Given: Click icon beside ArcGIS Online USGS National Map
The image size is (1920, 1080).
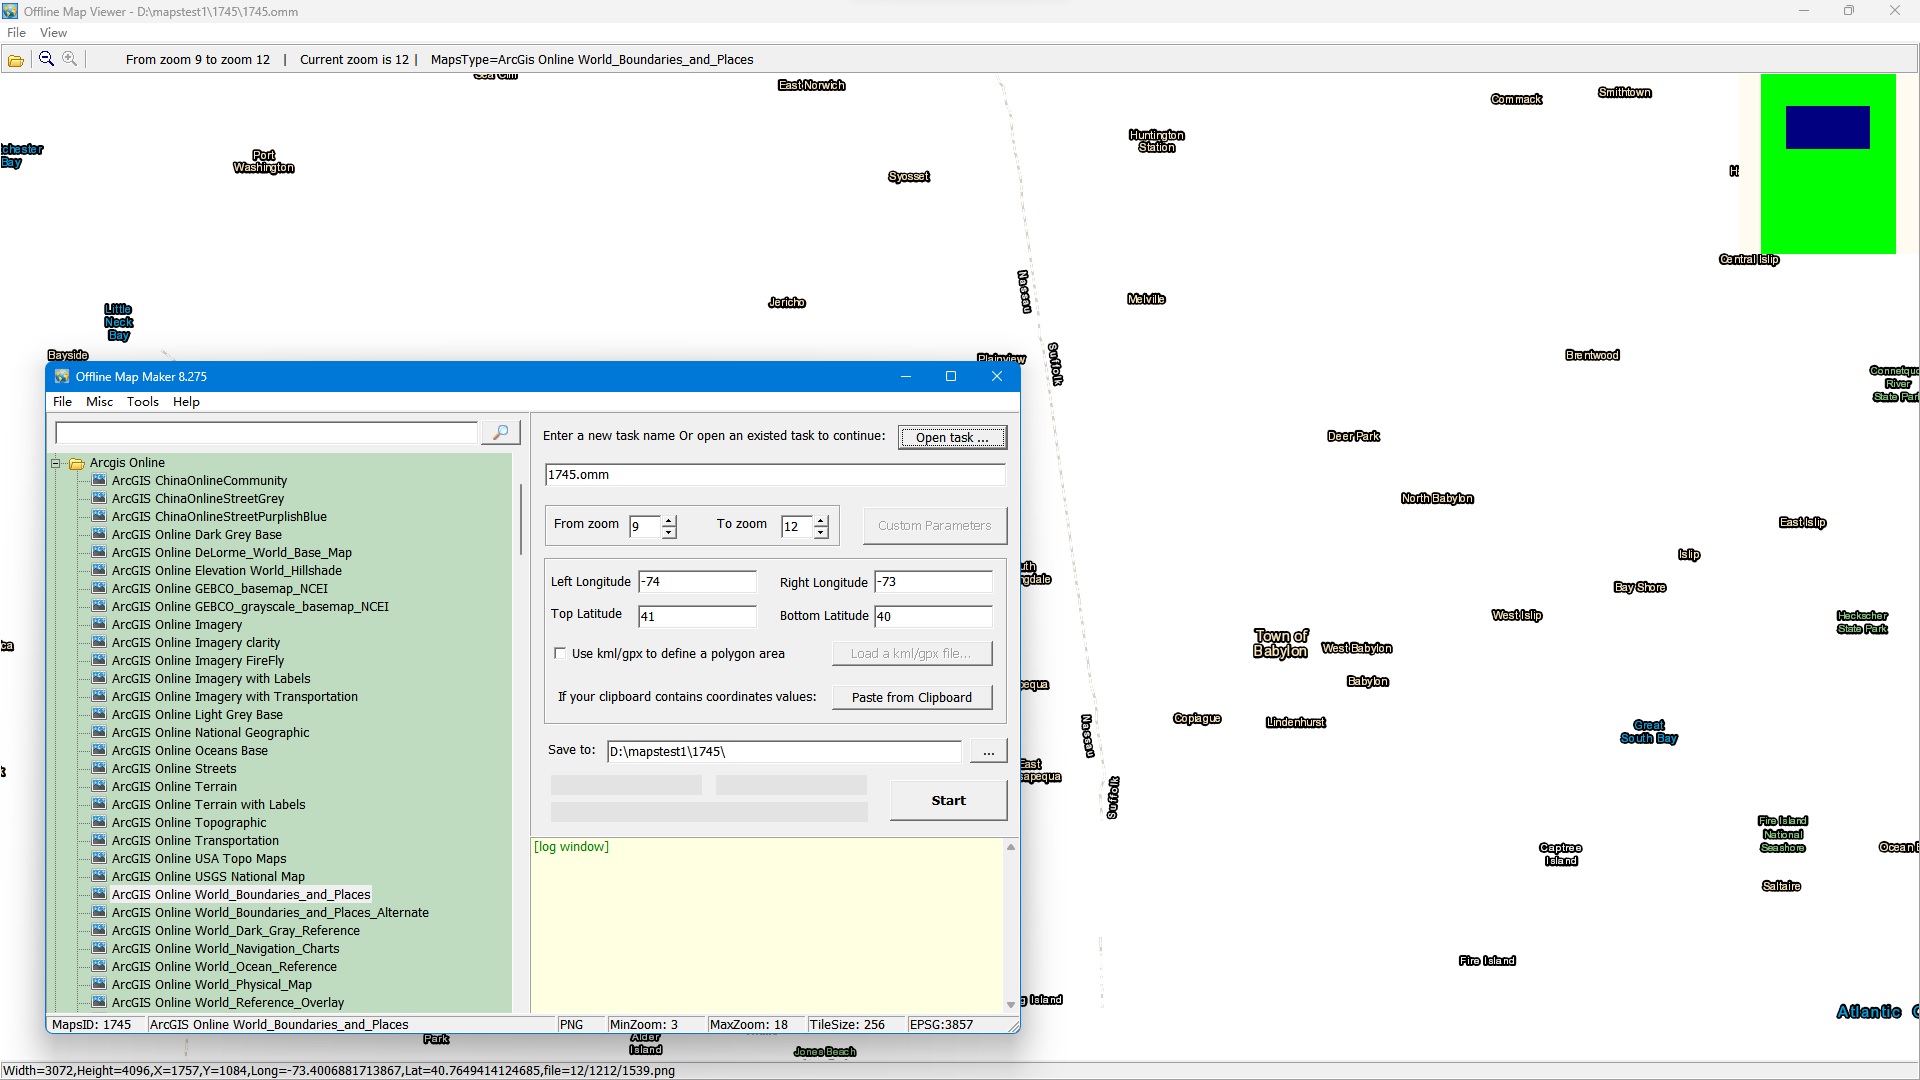Looking at the screenshot, I should [x=99, y=876].
